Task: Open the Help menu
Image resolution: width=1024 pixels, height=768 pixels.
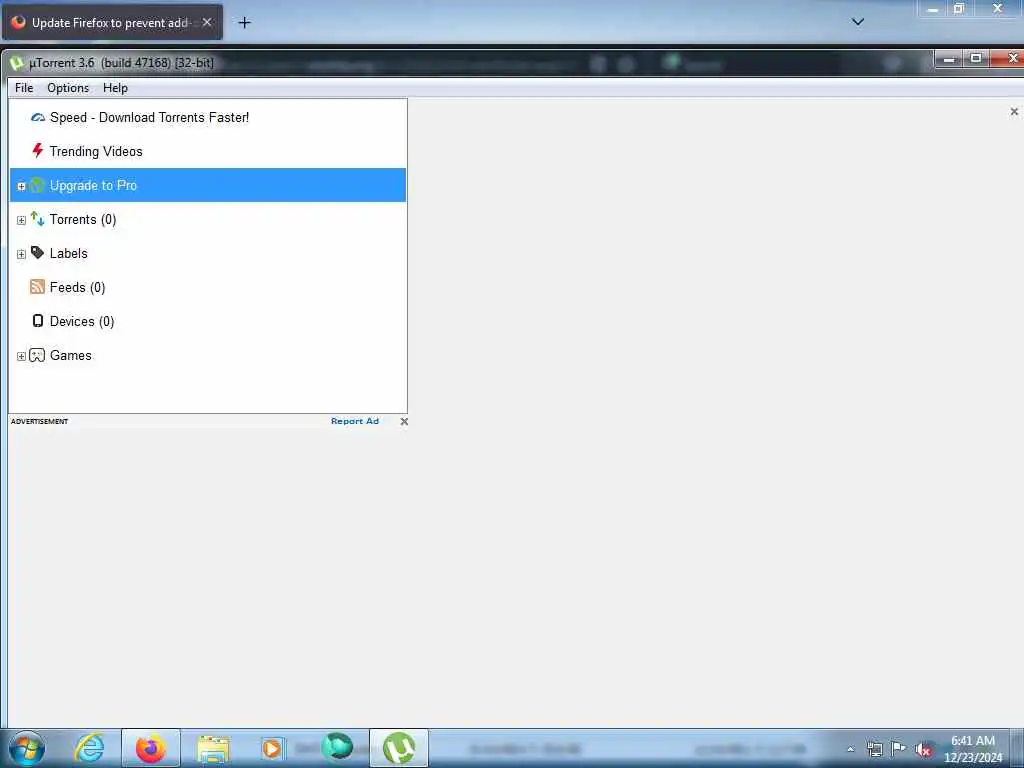Action: point(115,88)
